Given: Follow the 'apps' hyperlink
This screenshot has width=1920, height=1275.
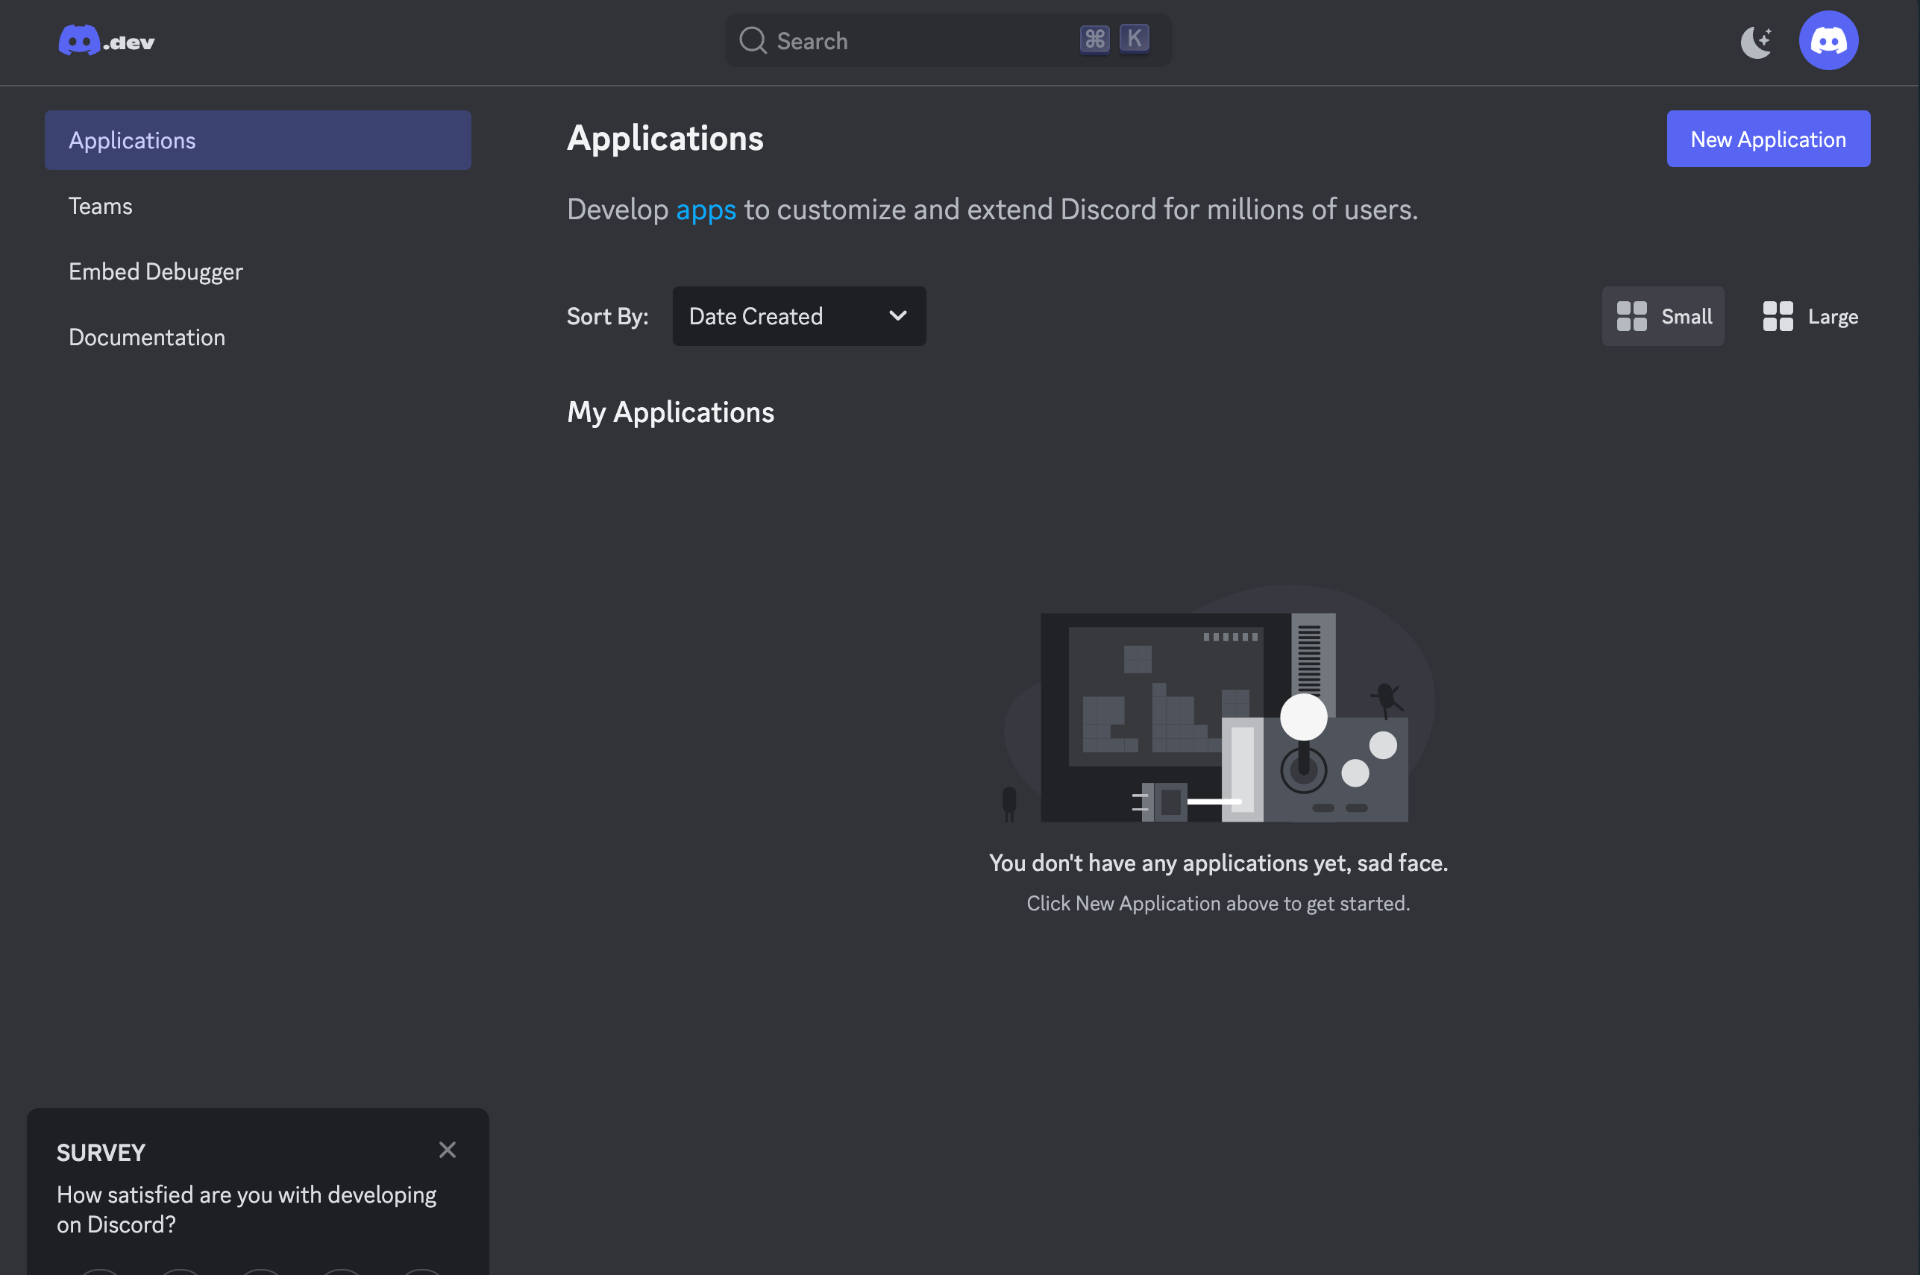Looking at the screenshot, I should point(706,210).
